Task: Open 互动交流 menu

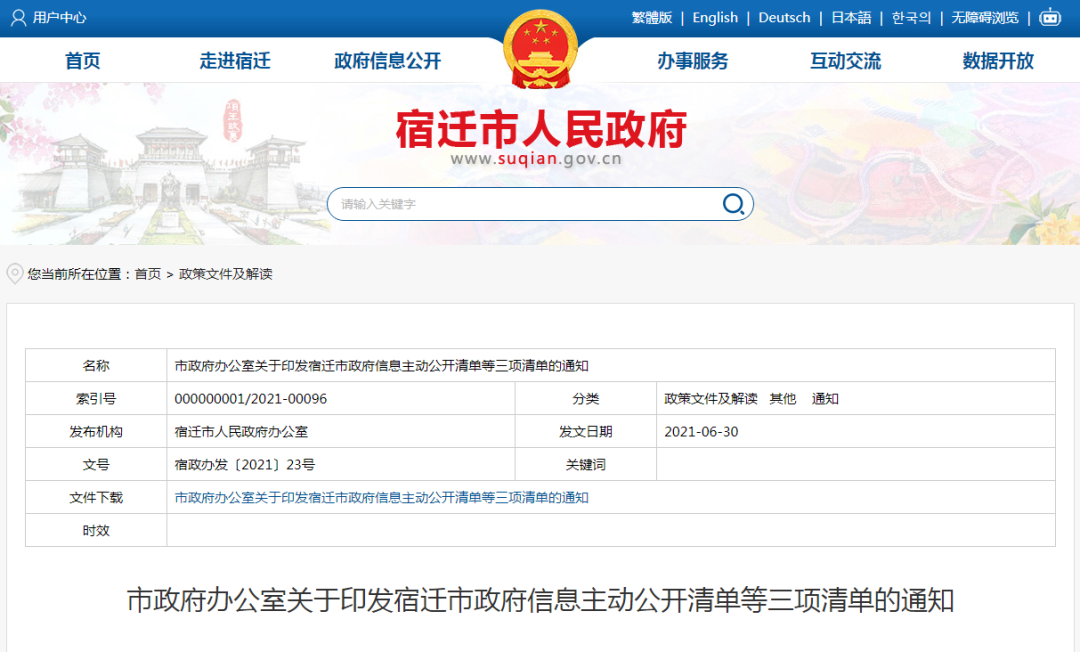Action: (845, 61)
